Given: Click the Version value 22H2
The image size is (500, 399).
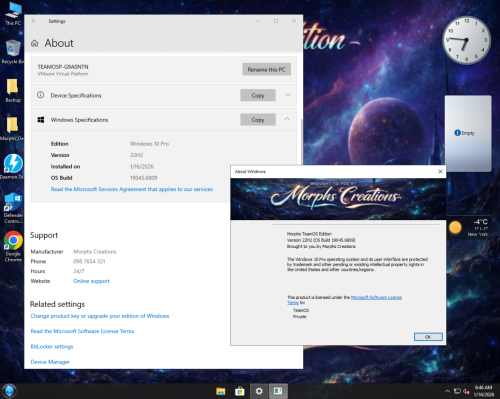Looking at the screenshot, I should pyautogui.click(x=136, y=155).
